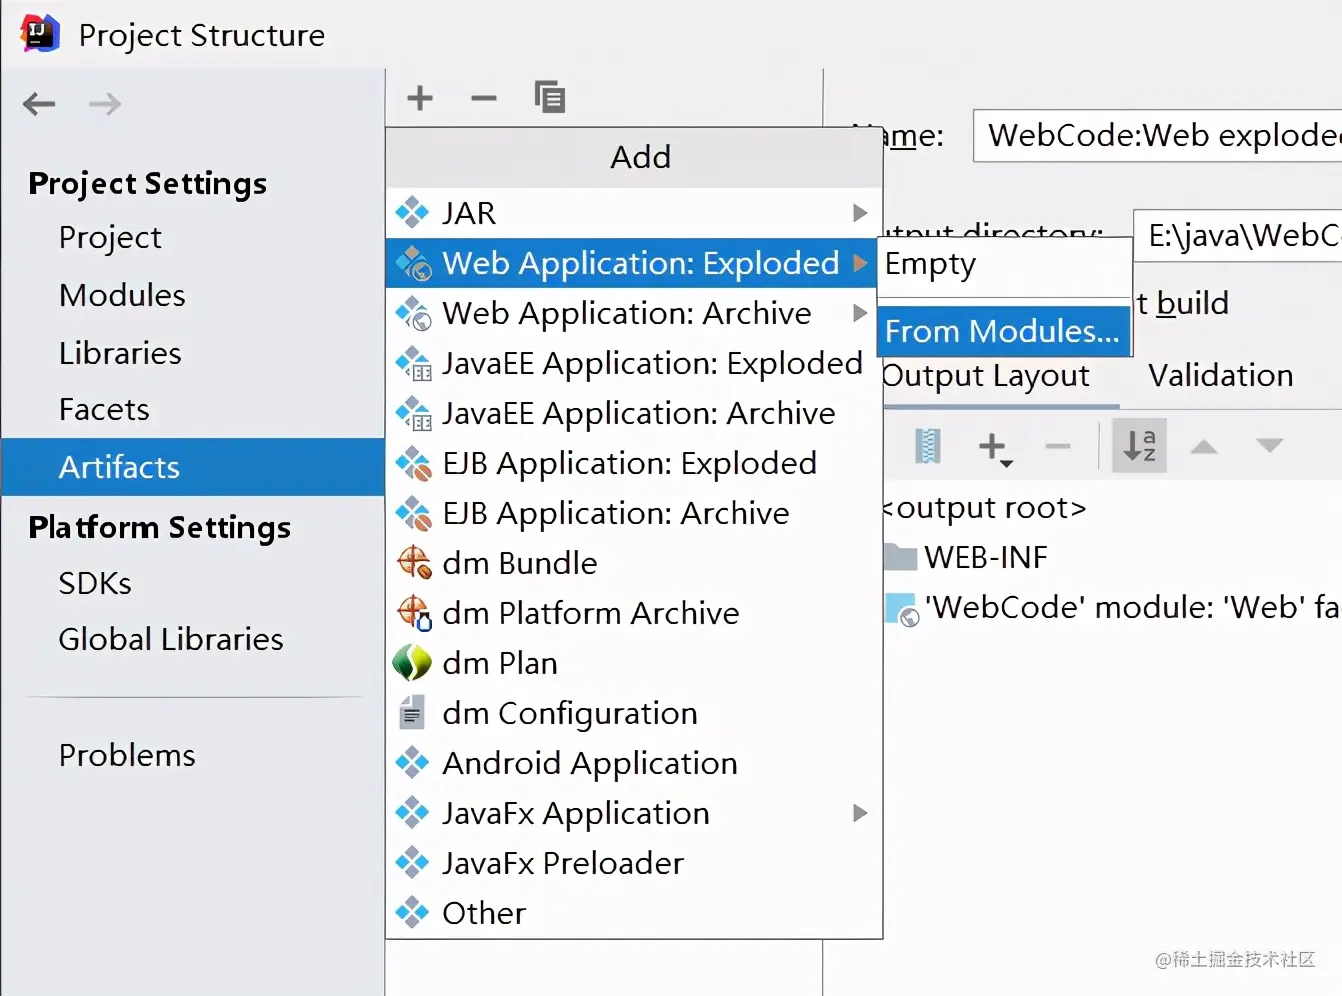Switch to the Output Layout tab
This screenshot has width=1342, height=996.
click(987, 376)
